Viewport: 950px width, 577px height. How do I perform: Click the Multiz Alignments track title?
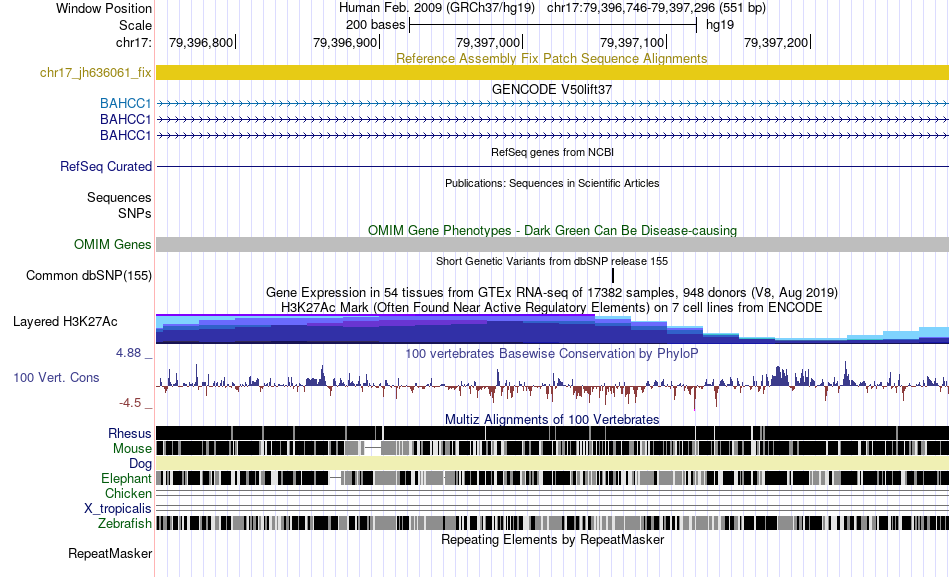click(x=552, y=419)
